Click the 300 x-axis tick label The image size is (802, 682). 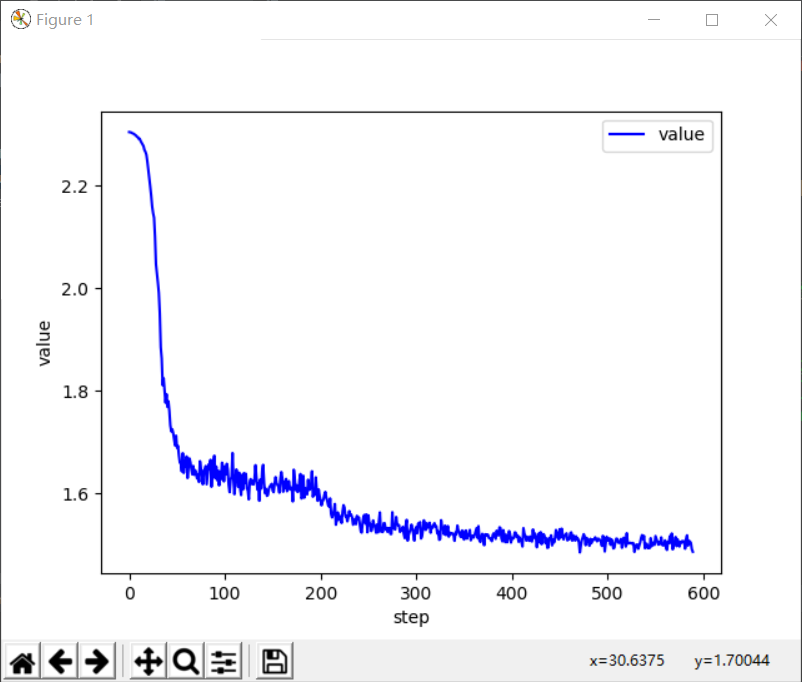point(416,593)
